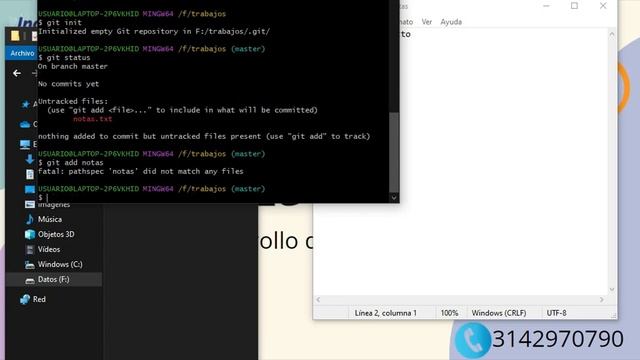Select Música in Explorer sidebar
Screen dimensions: 640x360
tap(50, 219)
